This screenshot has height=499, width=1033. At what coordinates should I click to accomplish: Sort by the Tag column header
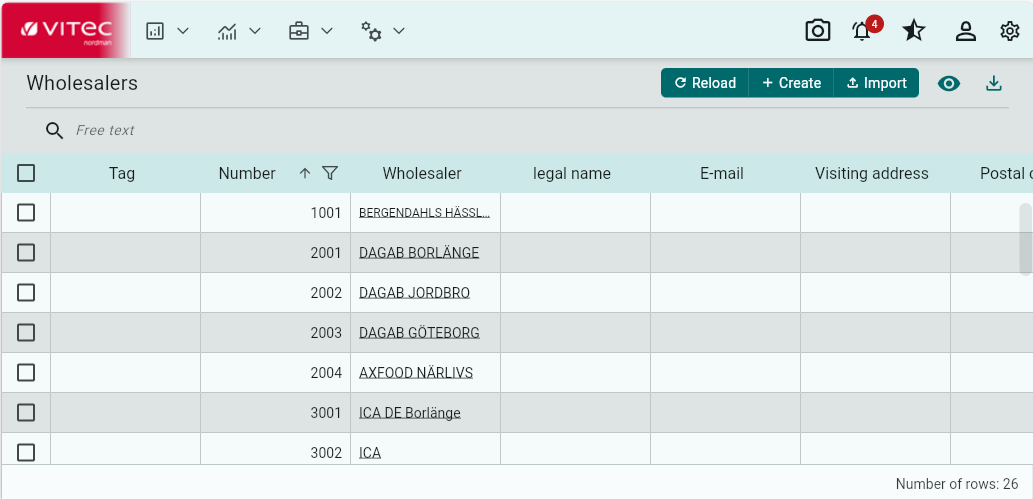coord(122,173)
